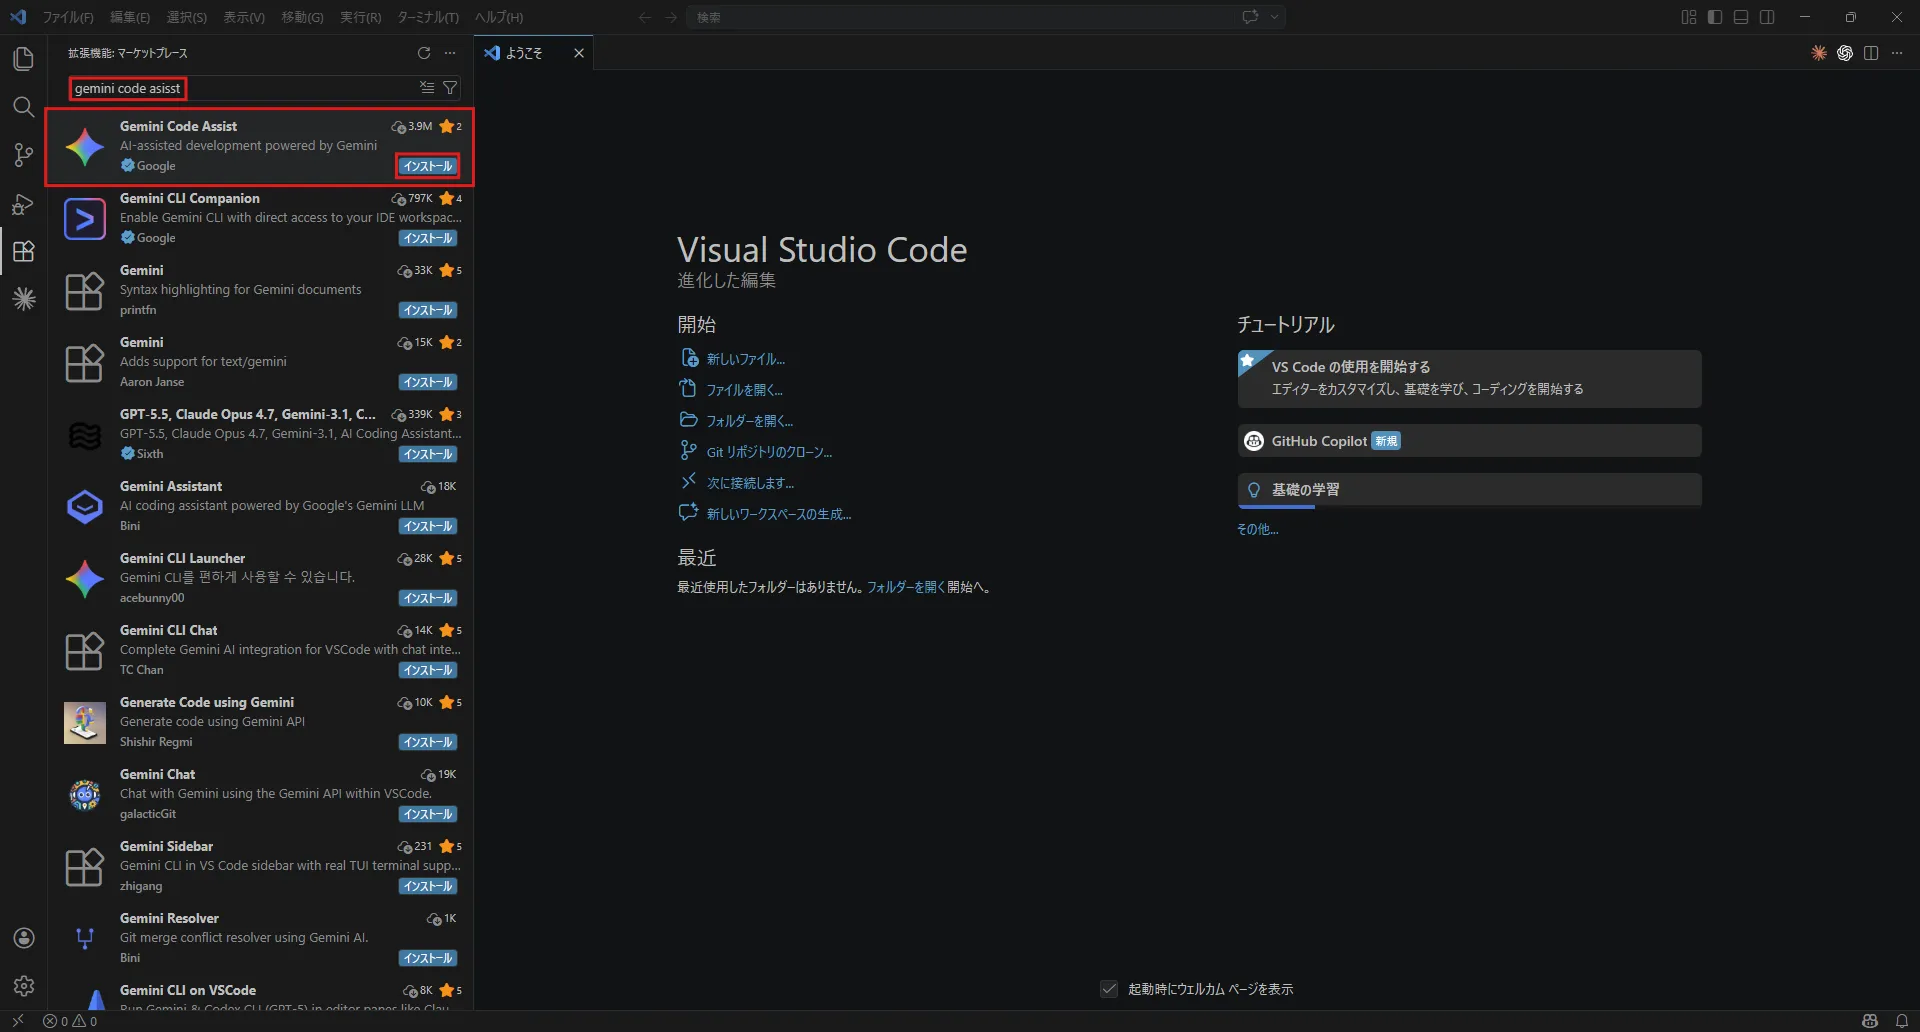Toggle primary sidebar layout button
This screenshot has width=1920, height=1032.
[x=1715, y=17]
